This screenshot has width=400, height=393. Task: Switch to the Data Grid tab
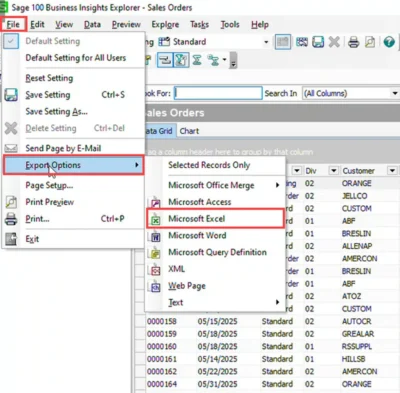(x=160, y=131)
